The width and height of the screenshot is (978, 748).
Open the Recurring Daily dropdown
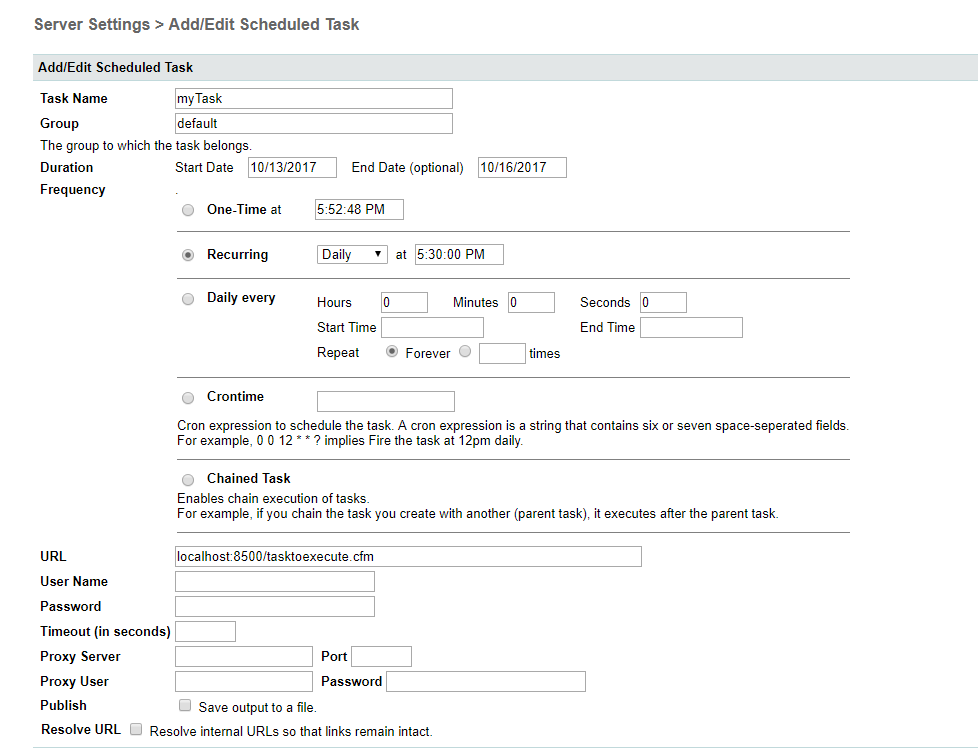352,255
